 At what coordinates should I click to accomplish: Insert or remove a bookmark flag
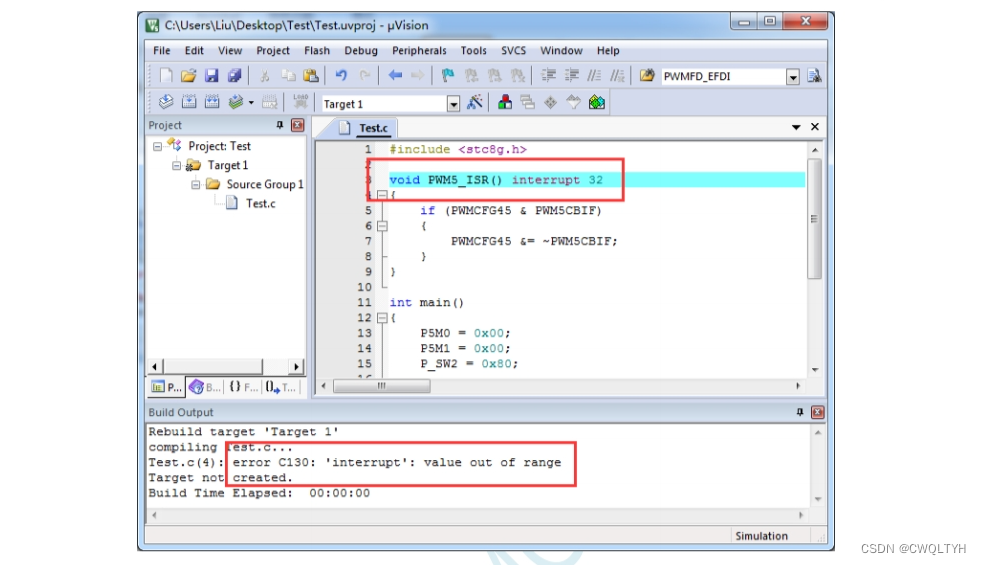pos(448,76)
